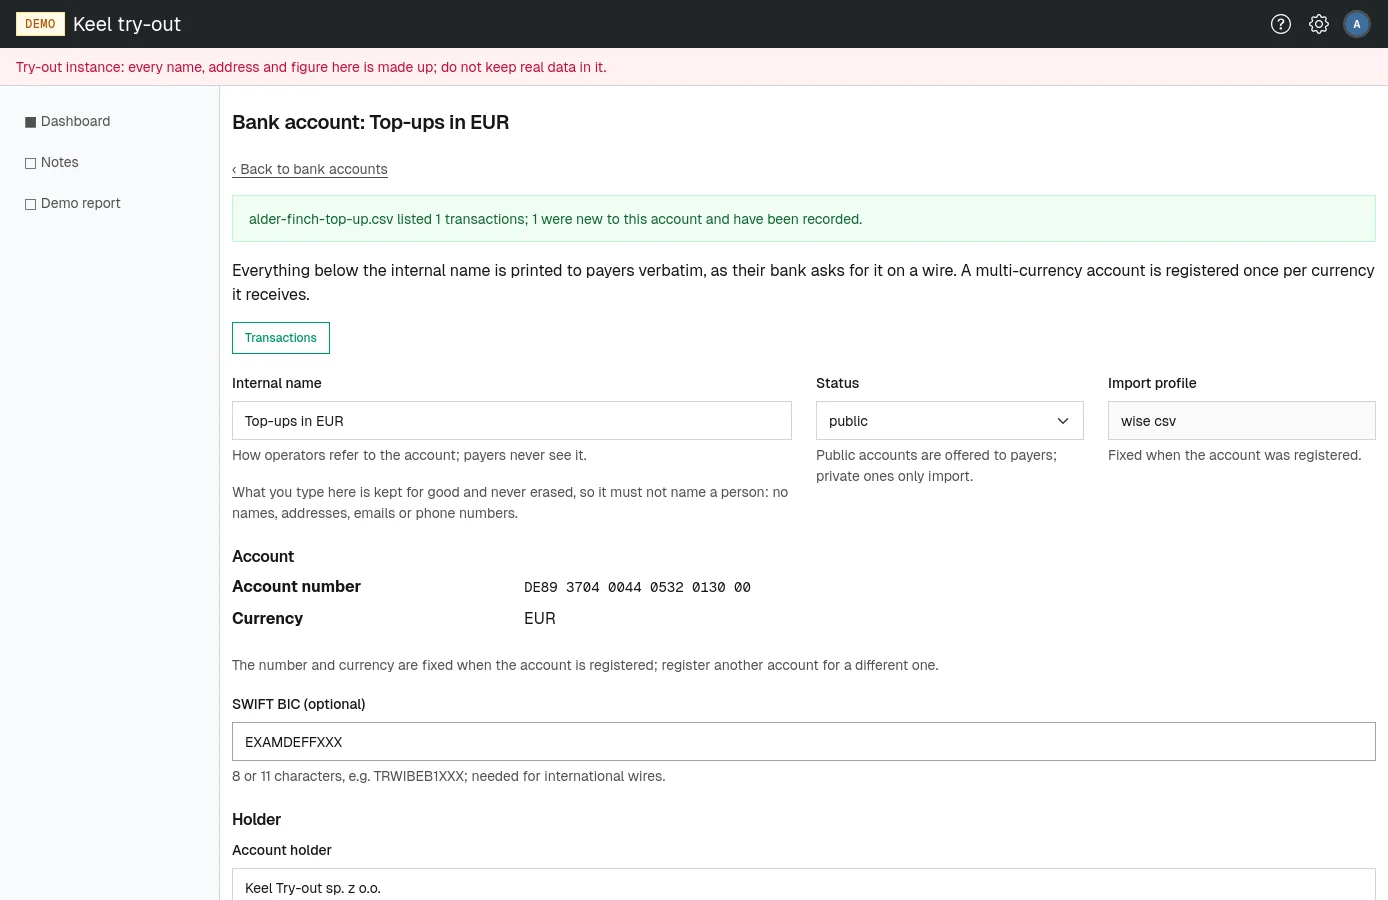This screenshot has width=1388, height=900.
Task: Open the Transactions button
Action: point(281,338)
